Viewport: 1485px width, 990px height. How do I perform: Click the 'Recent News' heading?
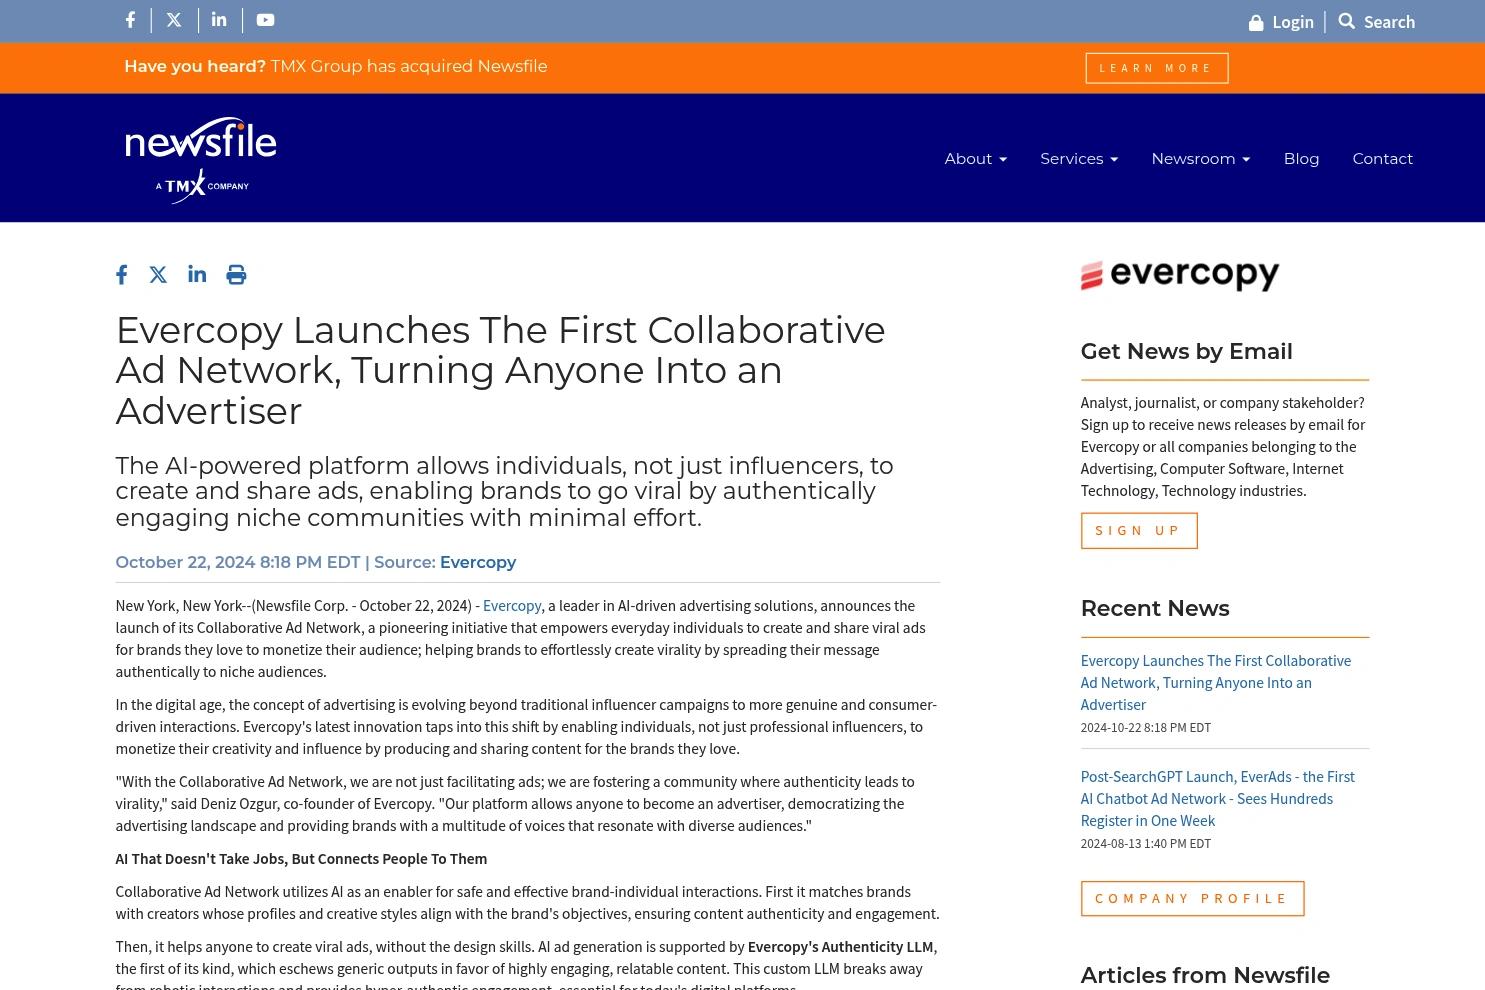pos(1155,608)
